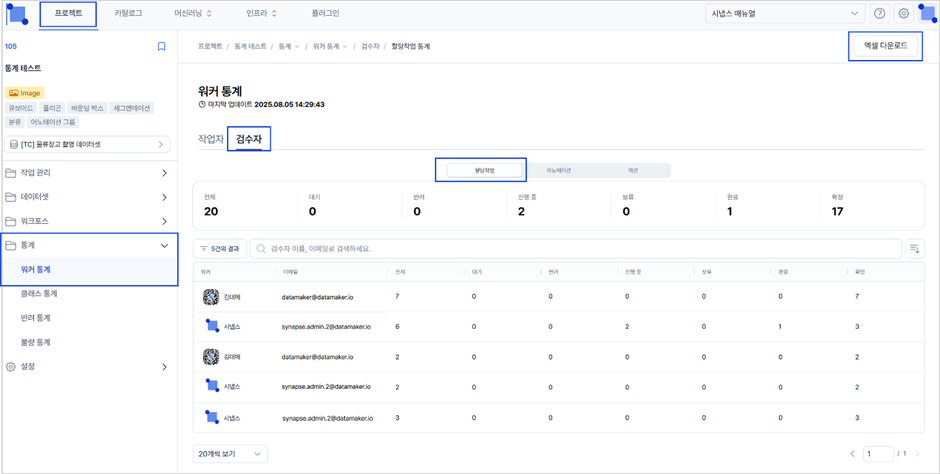
Task: Click 시냅스 avatar in the row with total 3
Action: [x=212, y=416]
